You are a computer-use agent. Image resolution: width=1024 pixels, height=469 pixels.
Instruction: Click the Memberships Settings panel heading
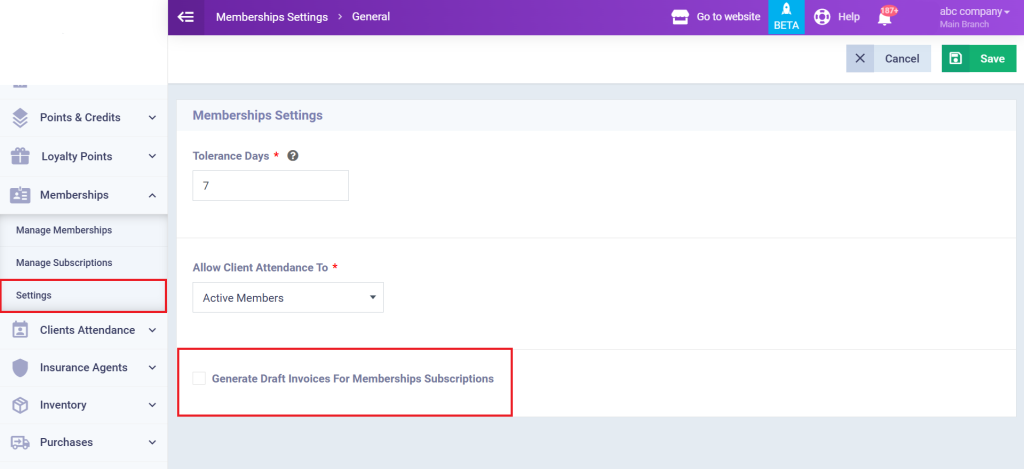pyautogui.click(x=257, y=116)
